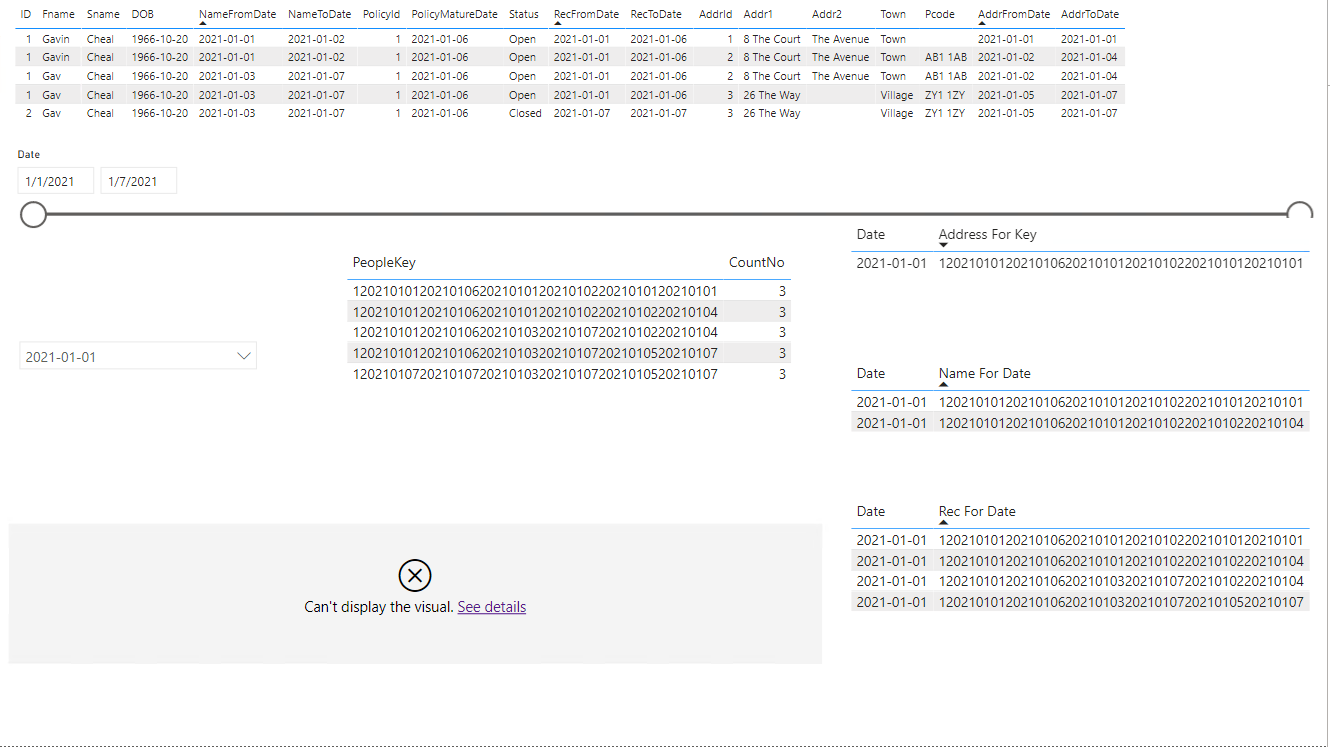Click the Status column header
The height and width of the screenshot is (747, 1330).
coord(523,14)
